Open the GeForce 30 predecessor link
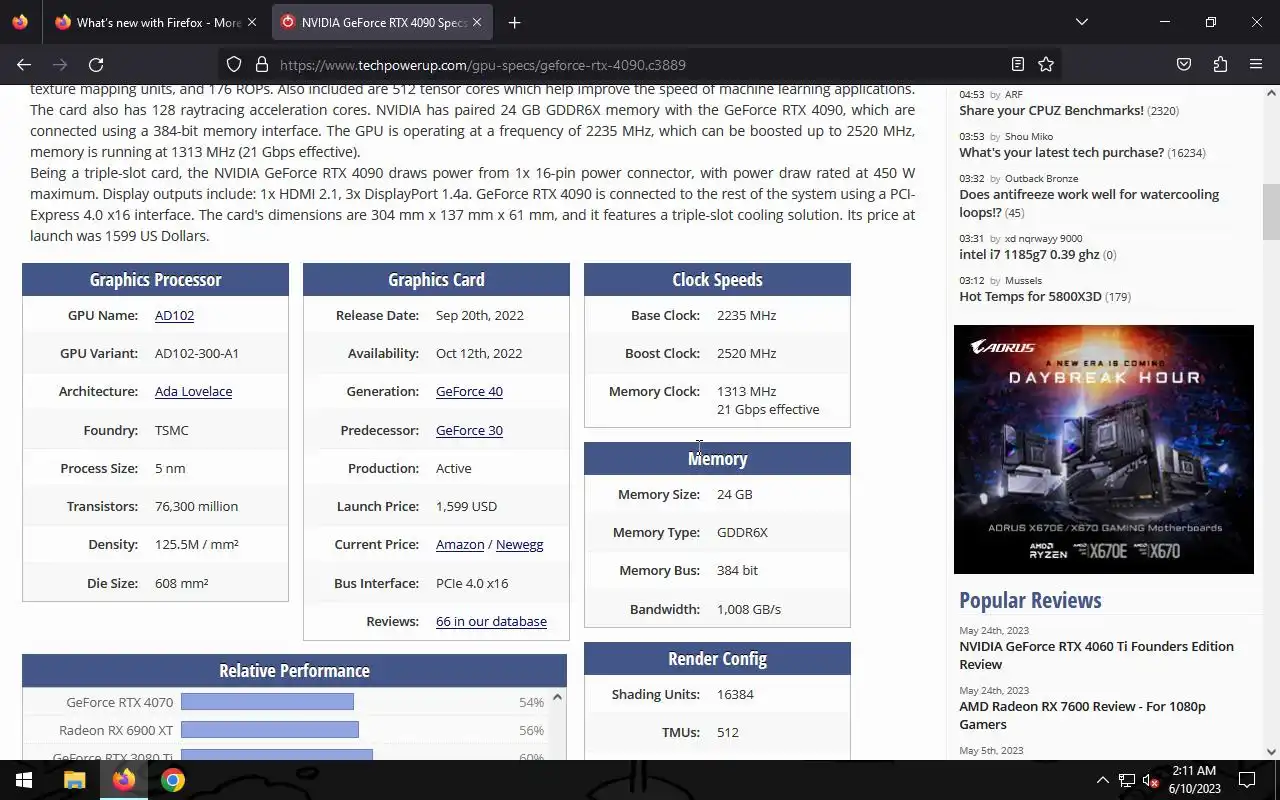 [469, 430]
